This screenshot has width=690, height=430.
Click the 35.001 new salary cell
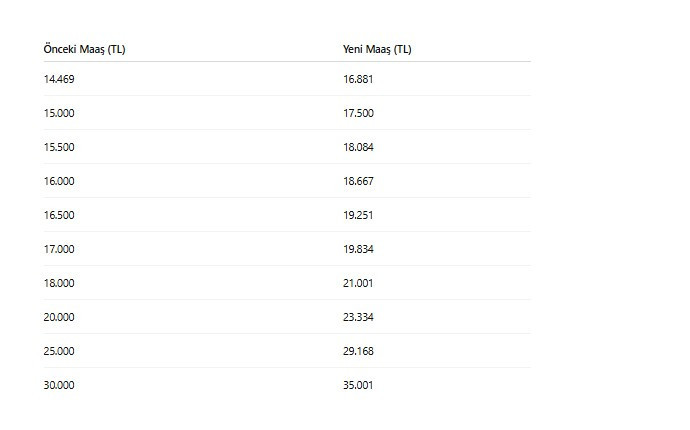[x=358, y=385]
